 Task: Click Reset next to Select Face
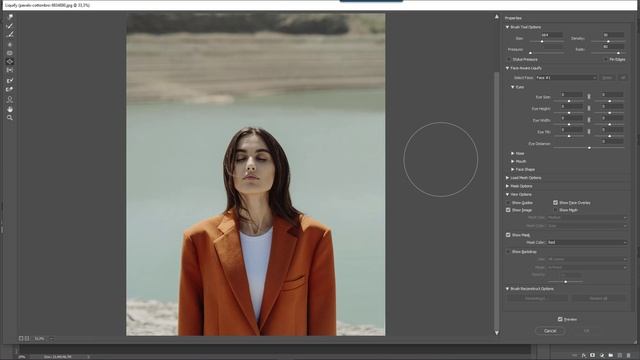point(607,78)
